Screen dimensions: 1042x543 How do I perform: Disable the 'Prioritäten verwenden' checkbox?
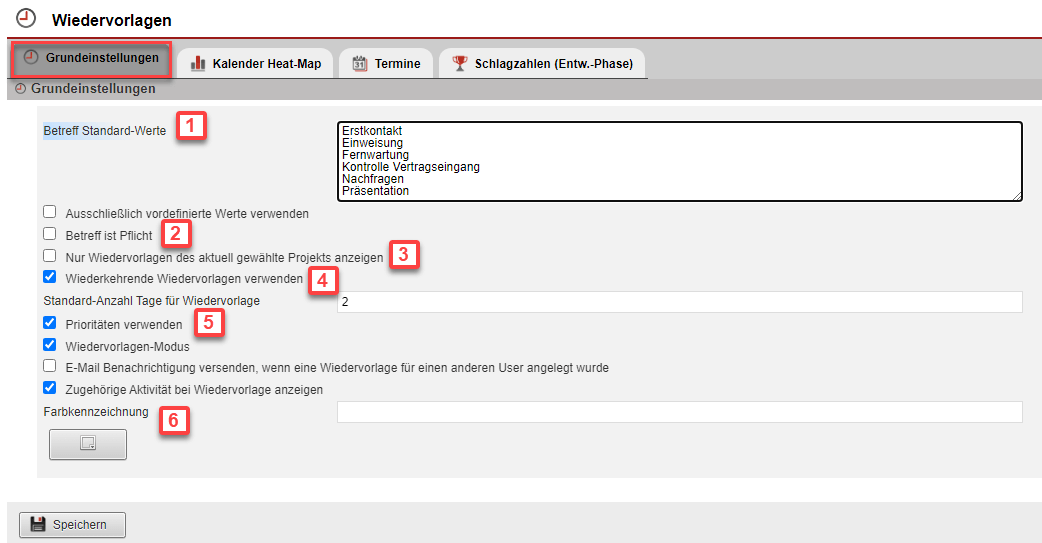(50, 324)
